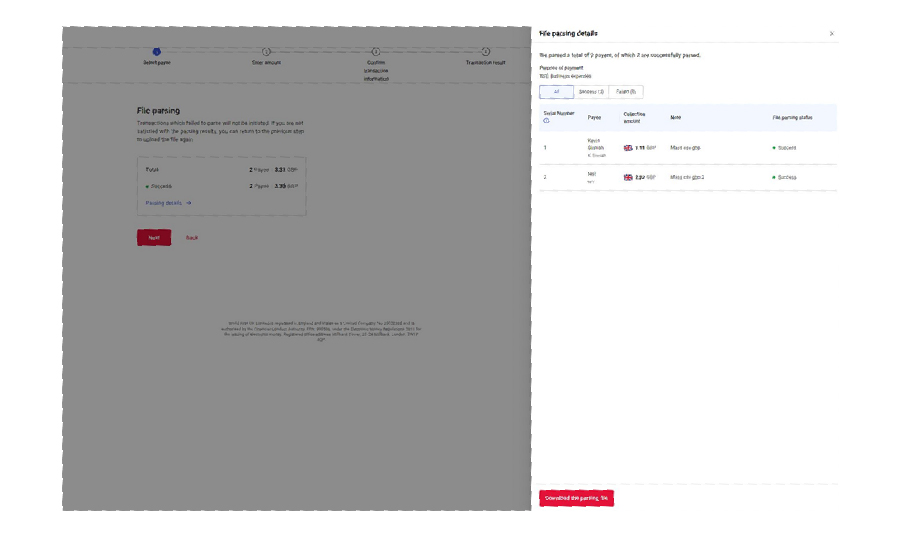Click the UK flag in row 2

[628, 177]
